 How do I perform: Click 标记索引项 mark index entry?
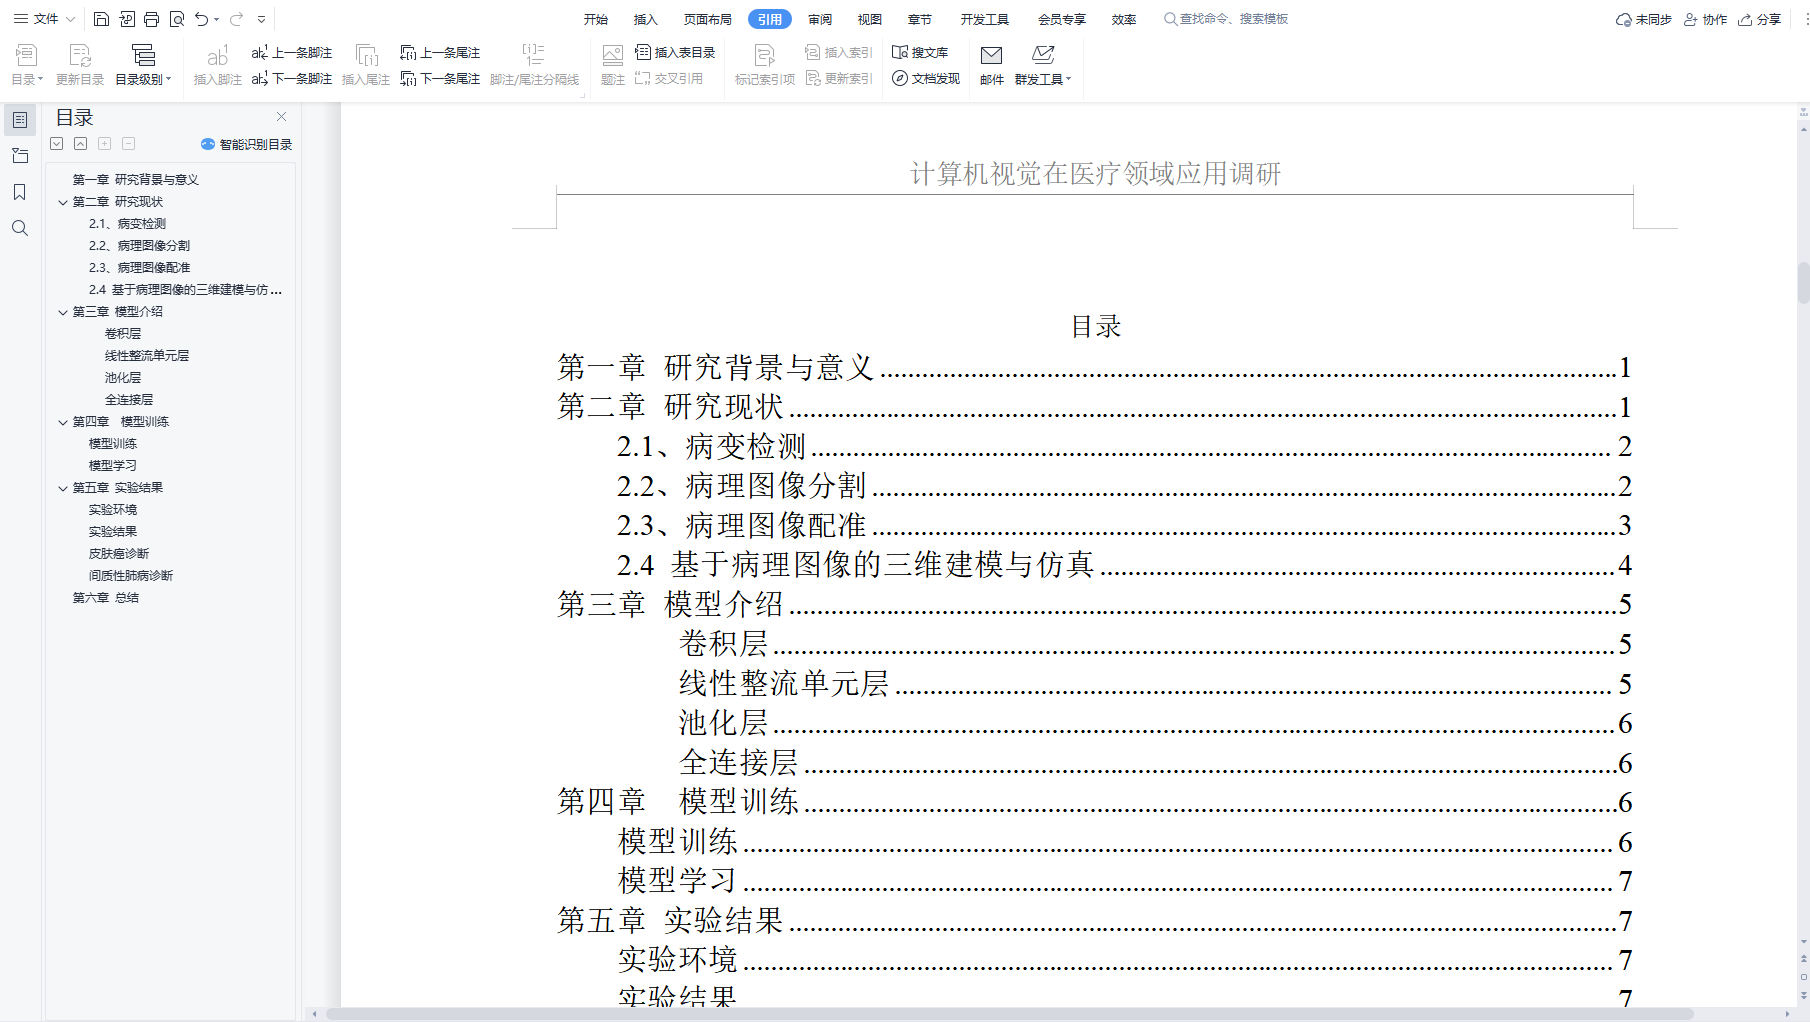coord(765,64)
